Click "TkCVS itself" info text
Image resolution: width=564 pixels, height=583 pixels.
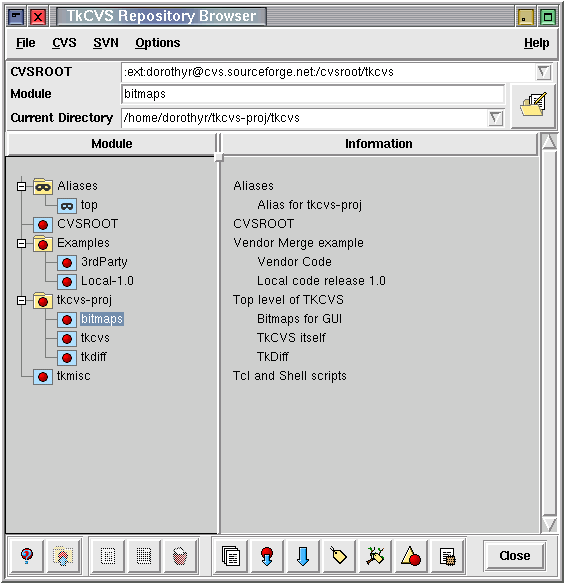click(x=291, y=338)
